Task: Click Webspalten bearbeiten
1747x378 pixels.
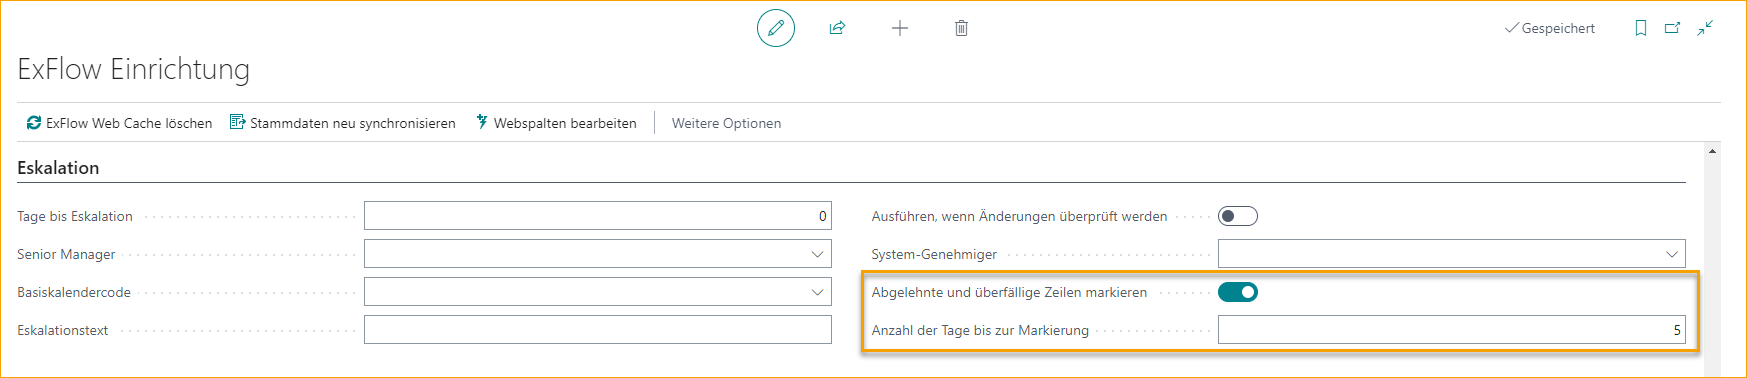Action: (x=556, y=123)
